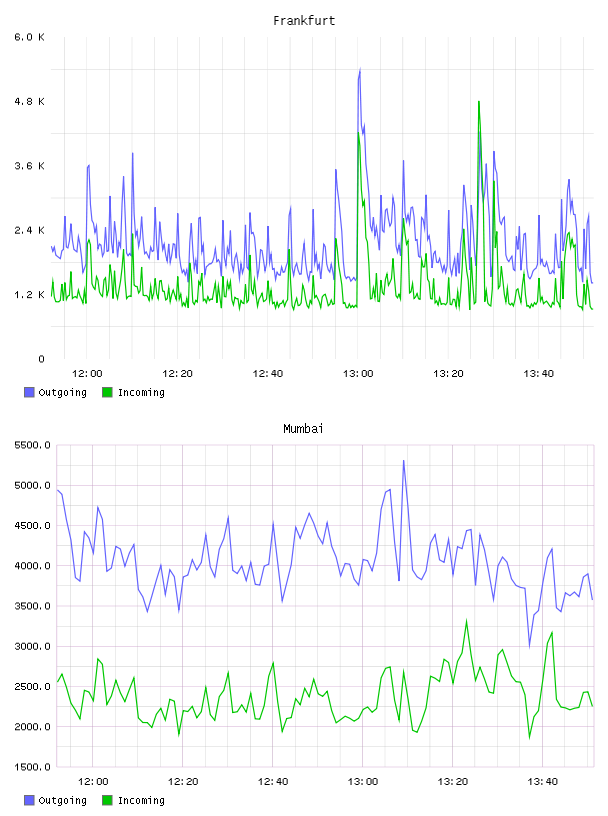This screenshot has height=816, width=608.
Task: Click the Frankfurt chart title
Action: (x=304, y=20)
